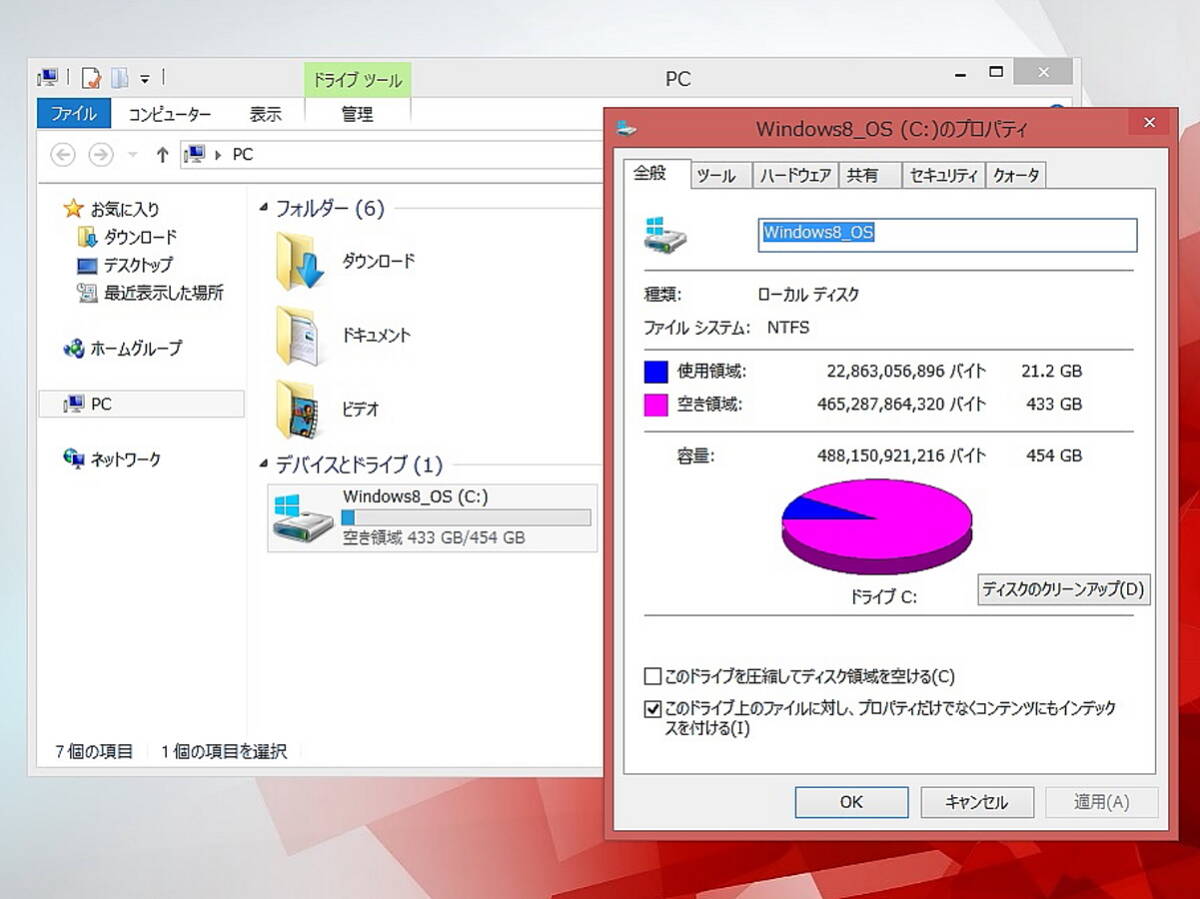Click the Up arrow to go up one level

tap(161, 154)
